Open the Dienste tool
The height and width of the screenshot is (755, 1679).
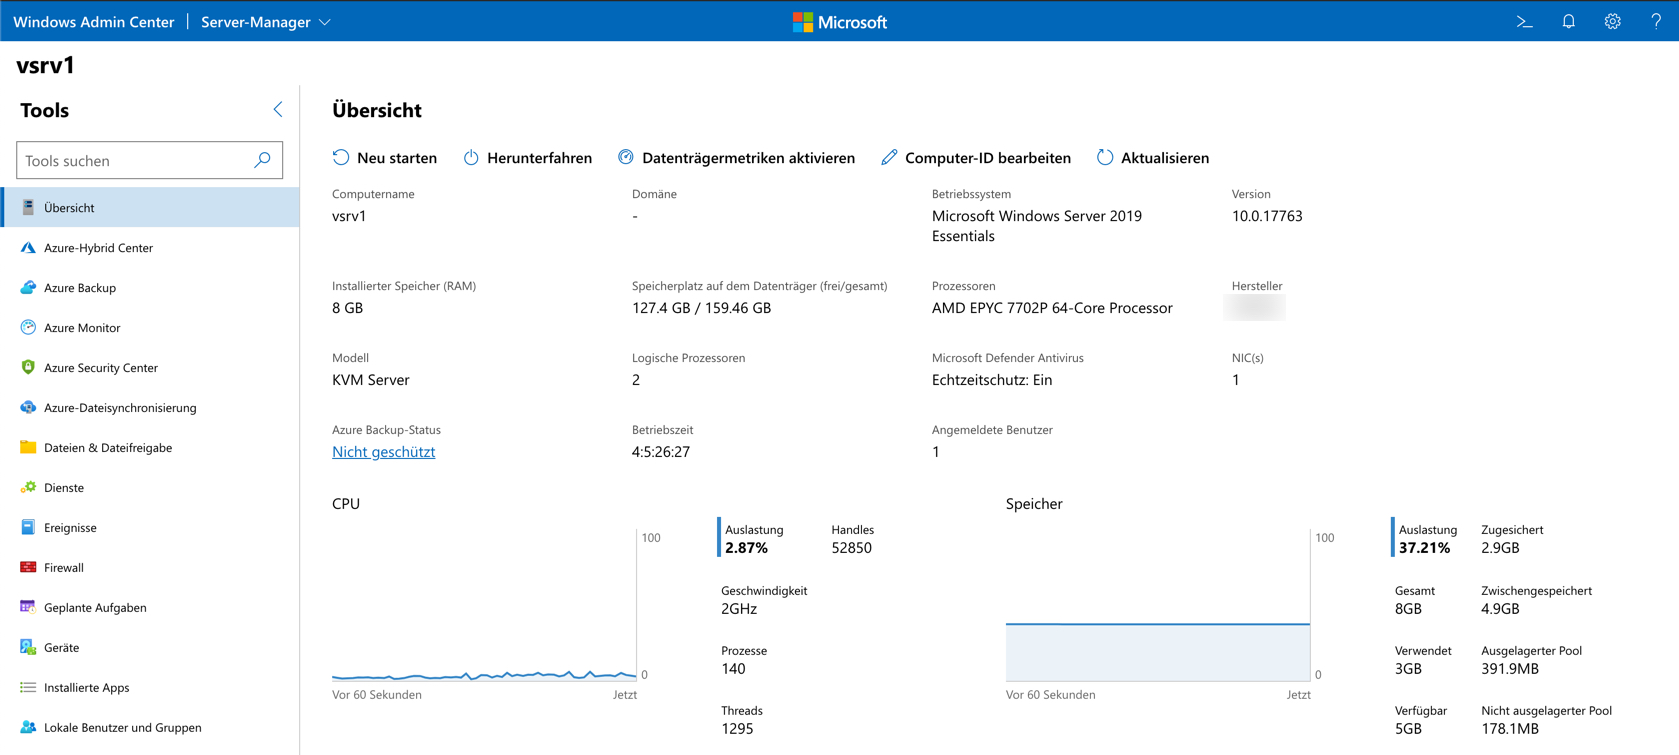point(150,487)
